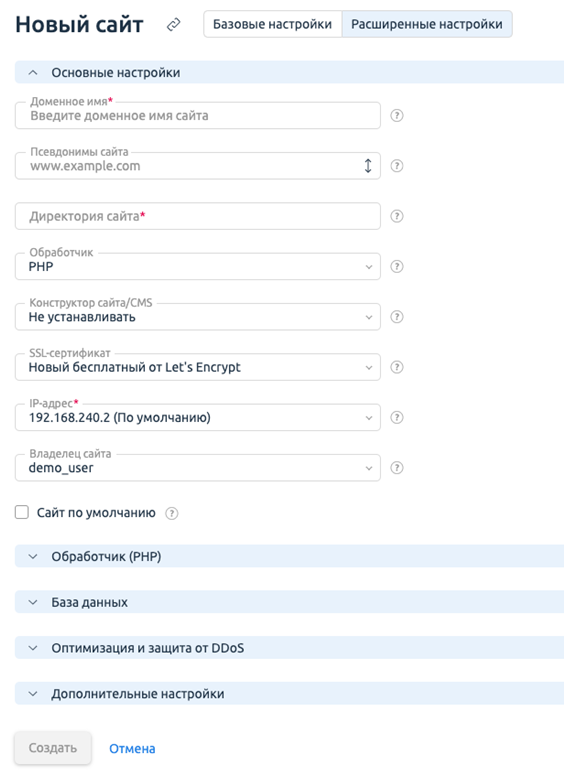
Task: Switch to Базовые настройки tab
Action: click(x=272, y=24)
